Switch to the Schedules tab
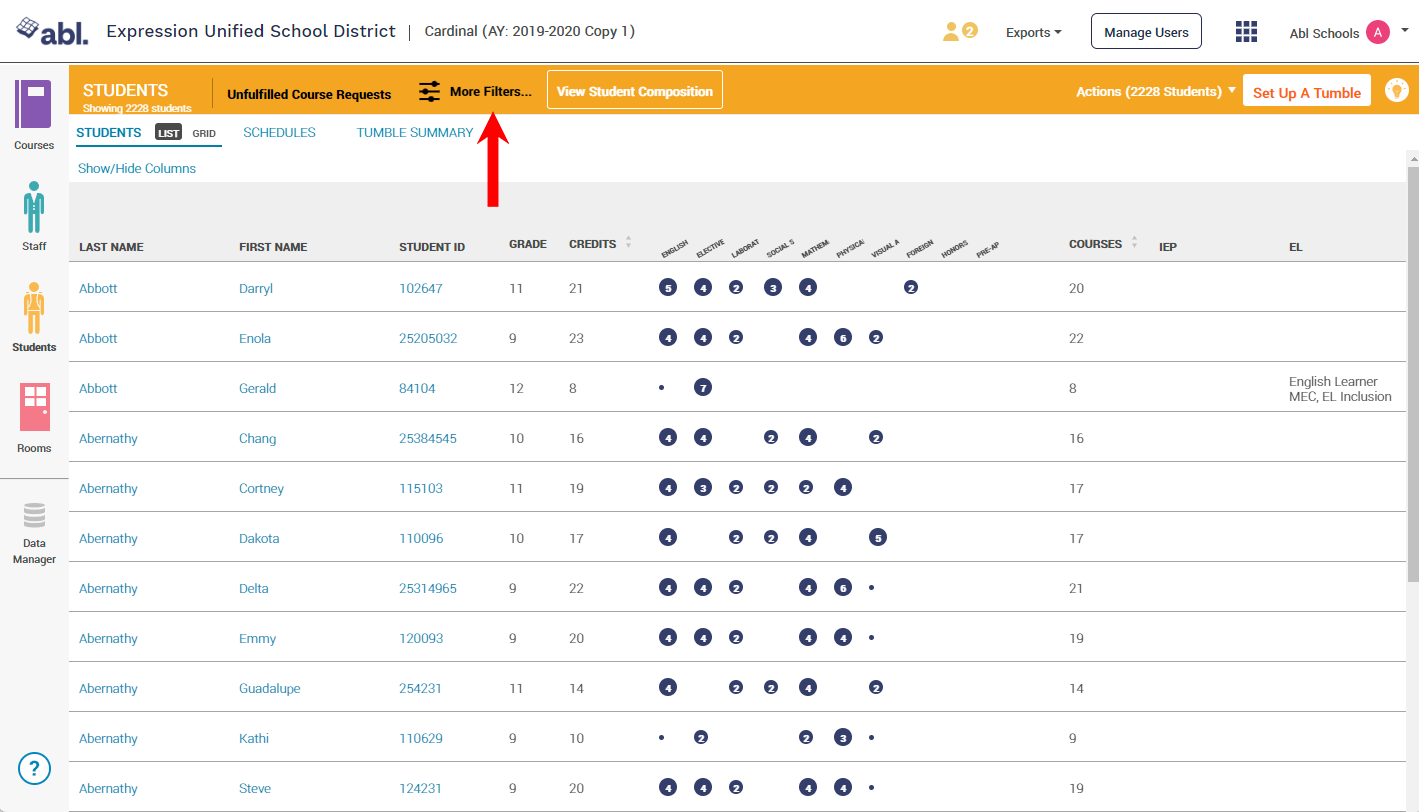Viewport: 1419px width, 812px height. 279,132
